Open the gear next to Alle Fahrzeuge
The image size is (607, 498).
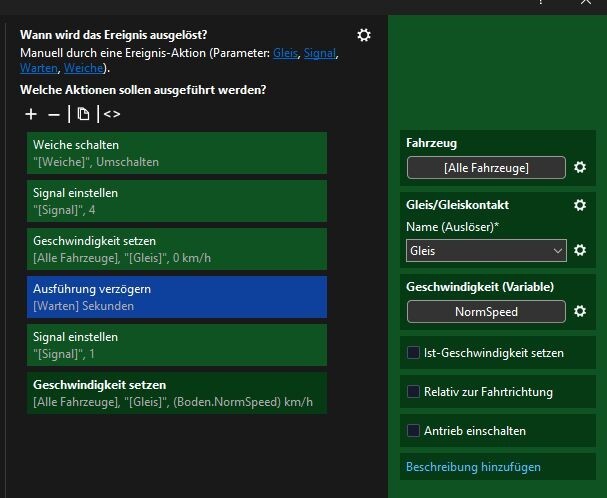(x=580, y=167)
